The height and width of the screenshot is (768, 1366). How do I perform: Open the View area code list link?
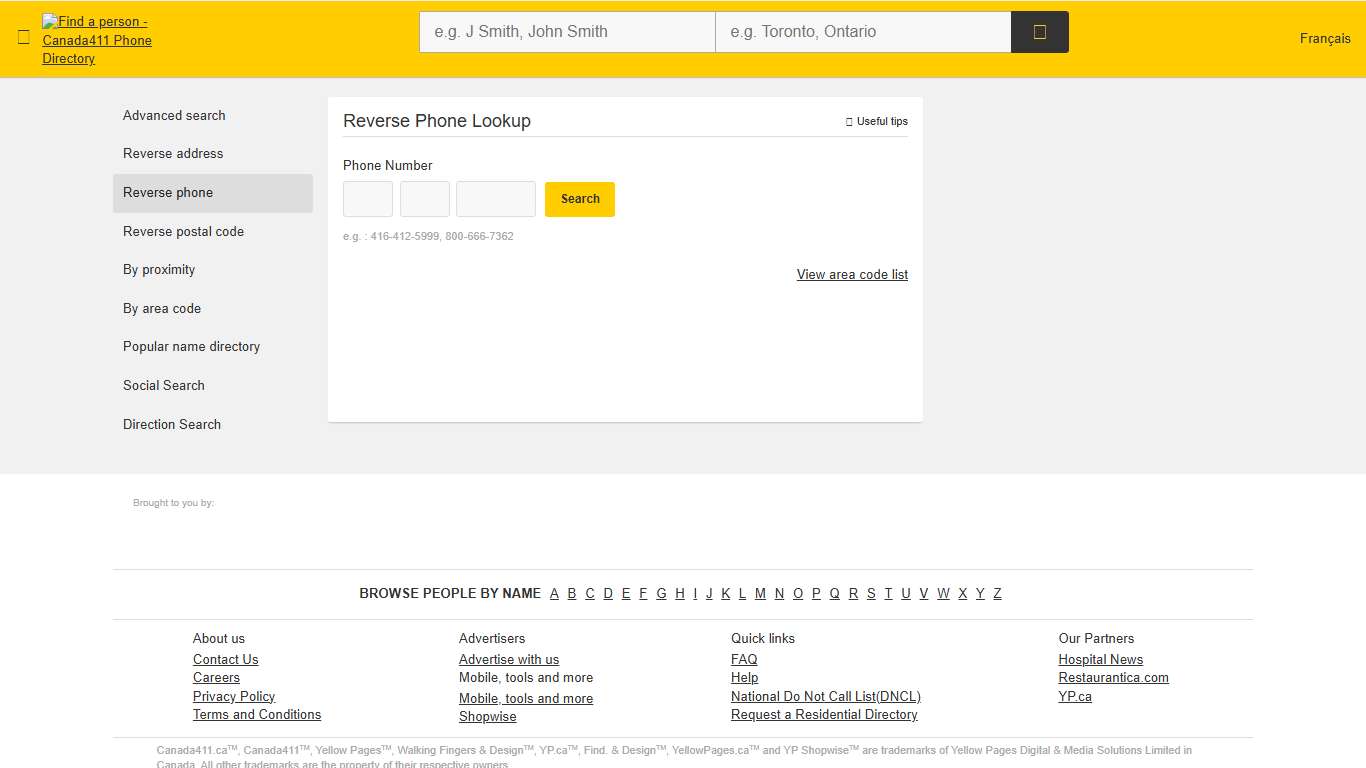tap(852, 274)
